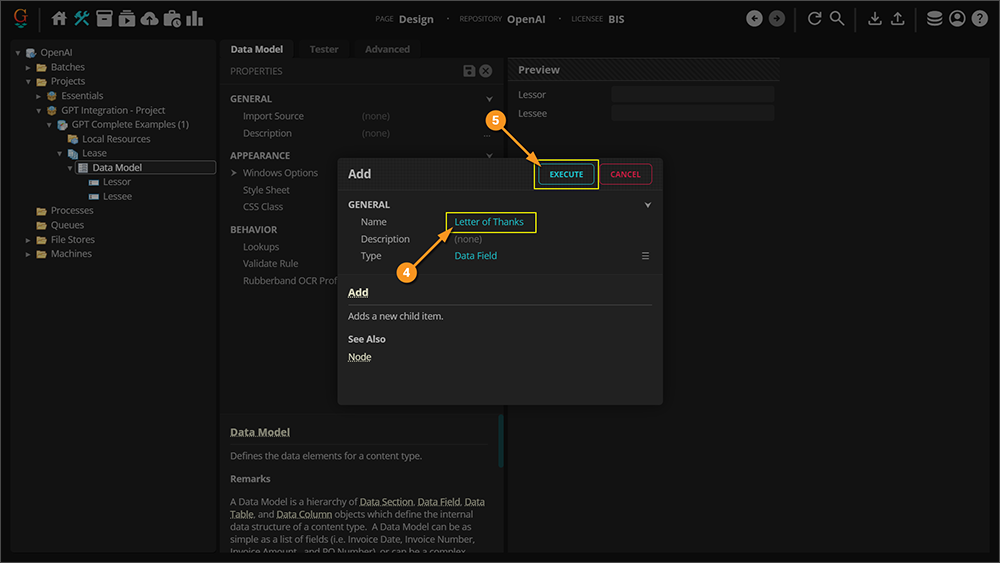Open the user account icon
This screenshot has height=563, width=1000.
pos(957,18)
